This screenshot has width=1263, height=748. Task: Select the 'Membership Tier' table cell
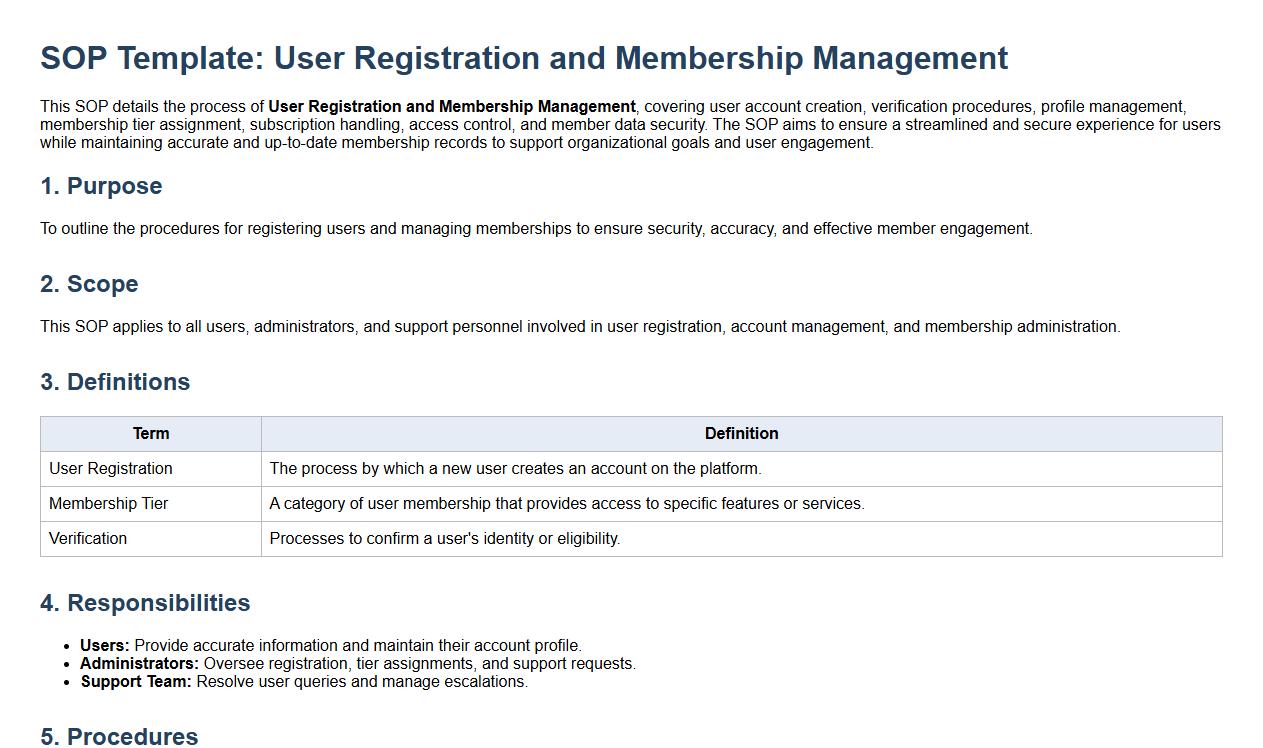(x=108, y=504)
